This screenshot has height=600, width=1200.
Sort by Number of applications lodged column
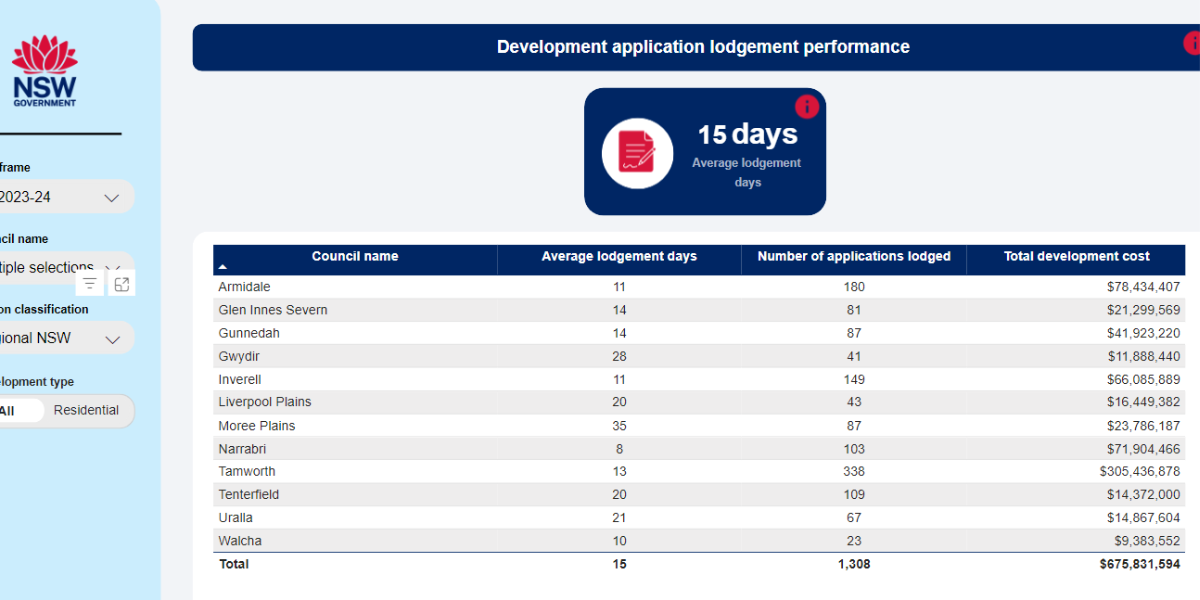pyautogui.click(x=854, y=257)
